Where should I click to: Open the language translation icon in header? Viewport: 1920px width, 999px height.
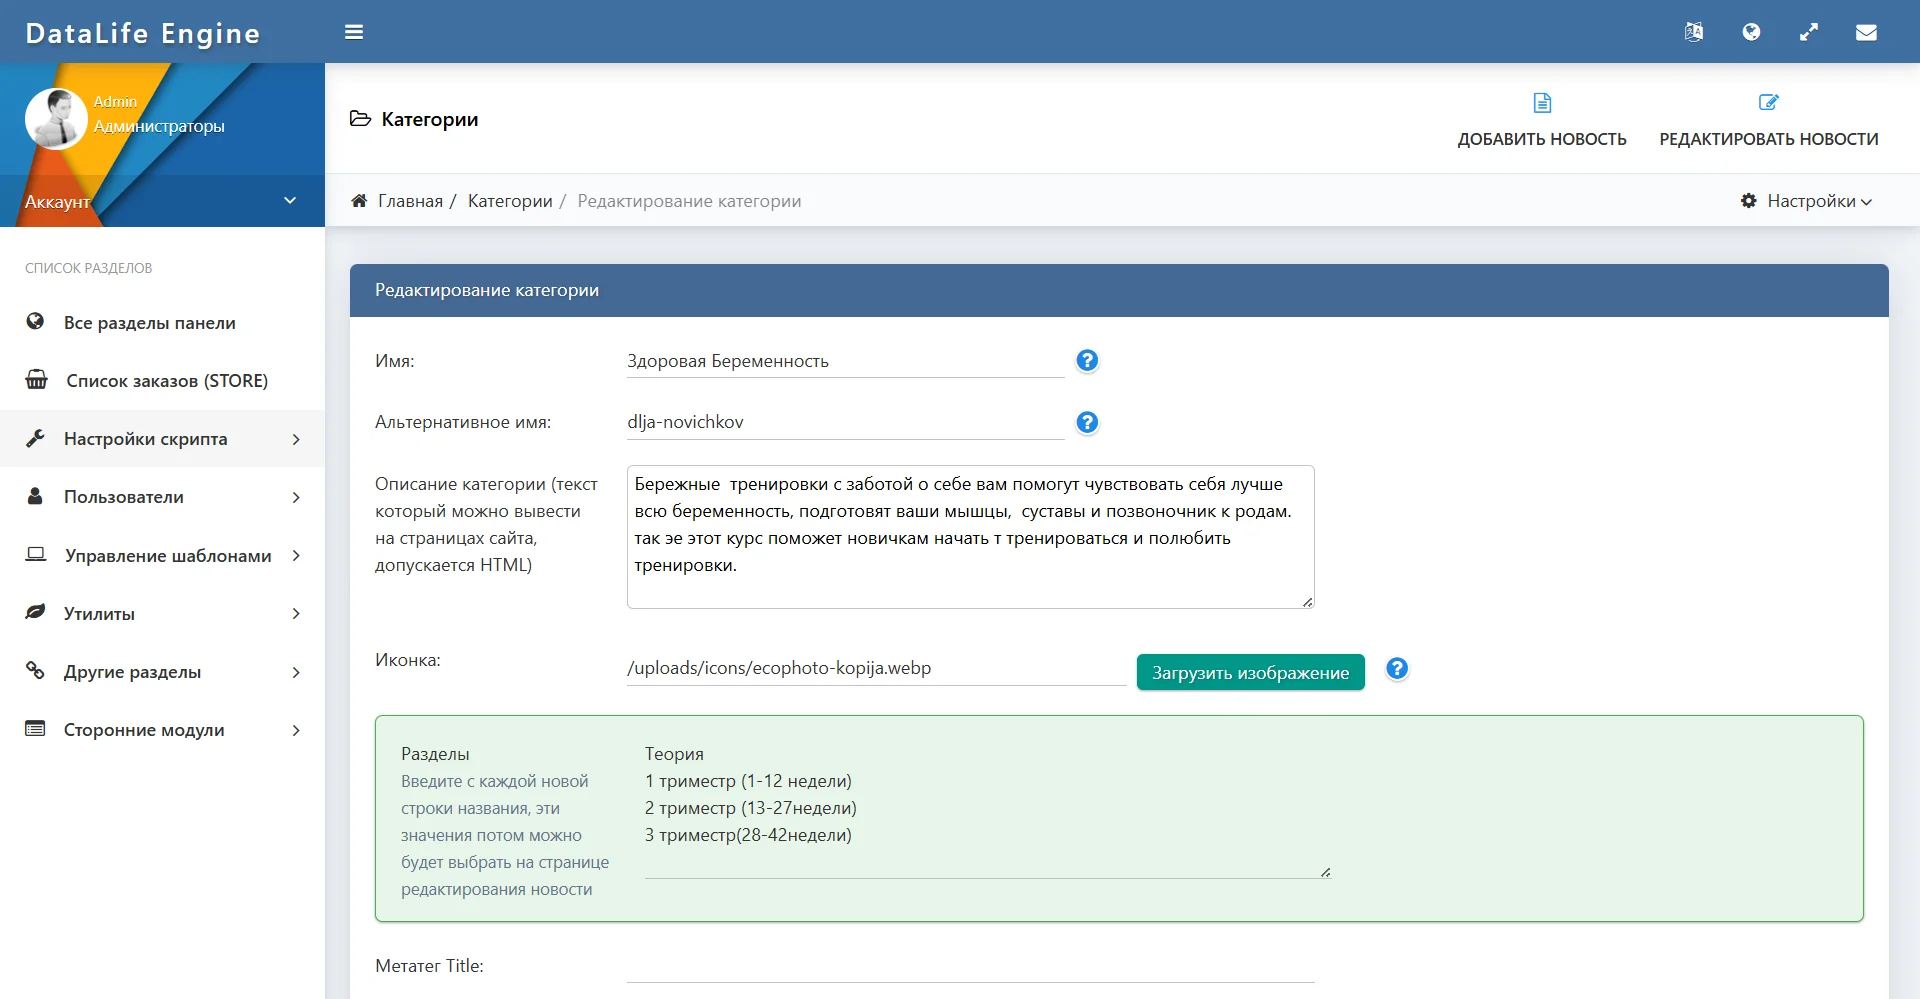[1693, 32]
